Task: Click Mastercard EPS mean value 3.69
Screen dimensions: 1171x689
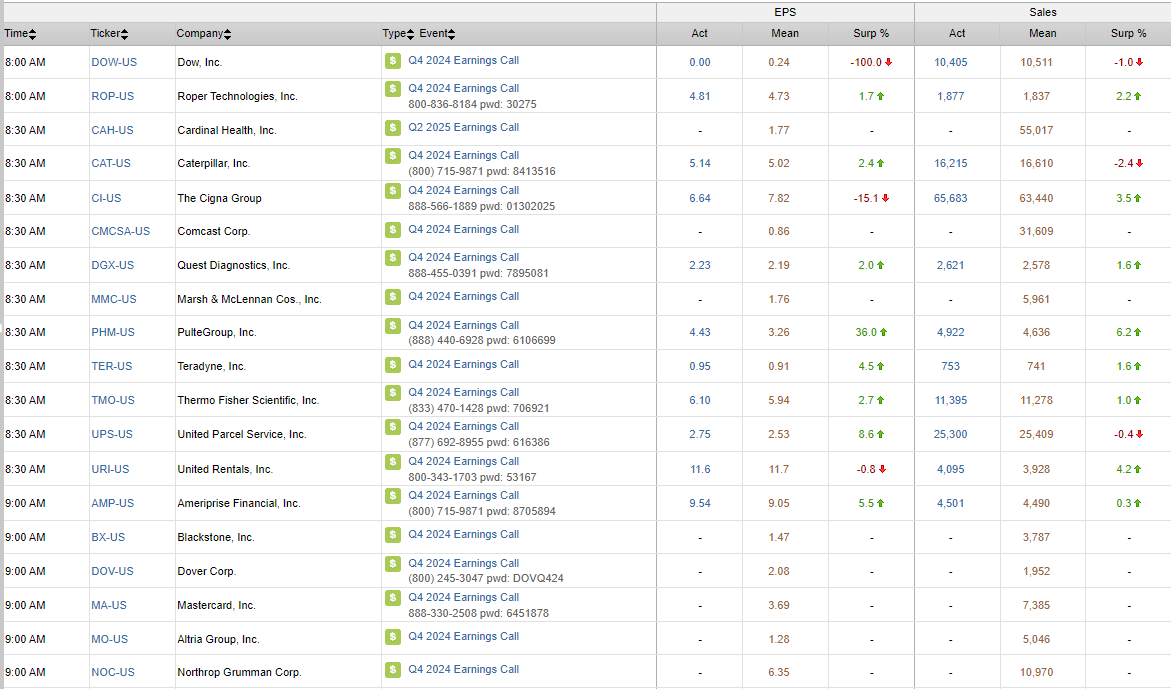Action: (779, 605)
